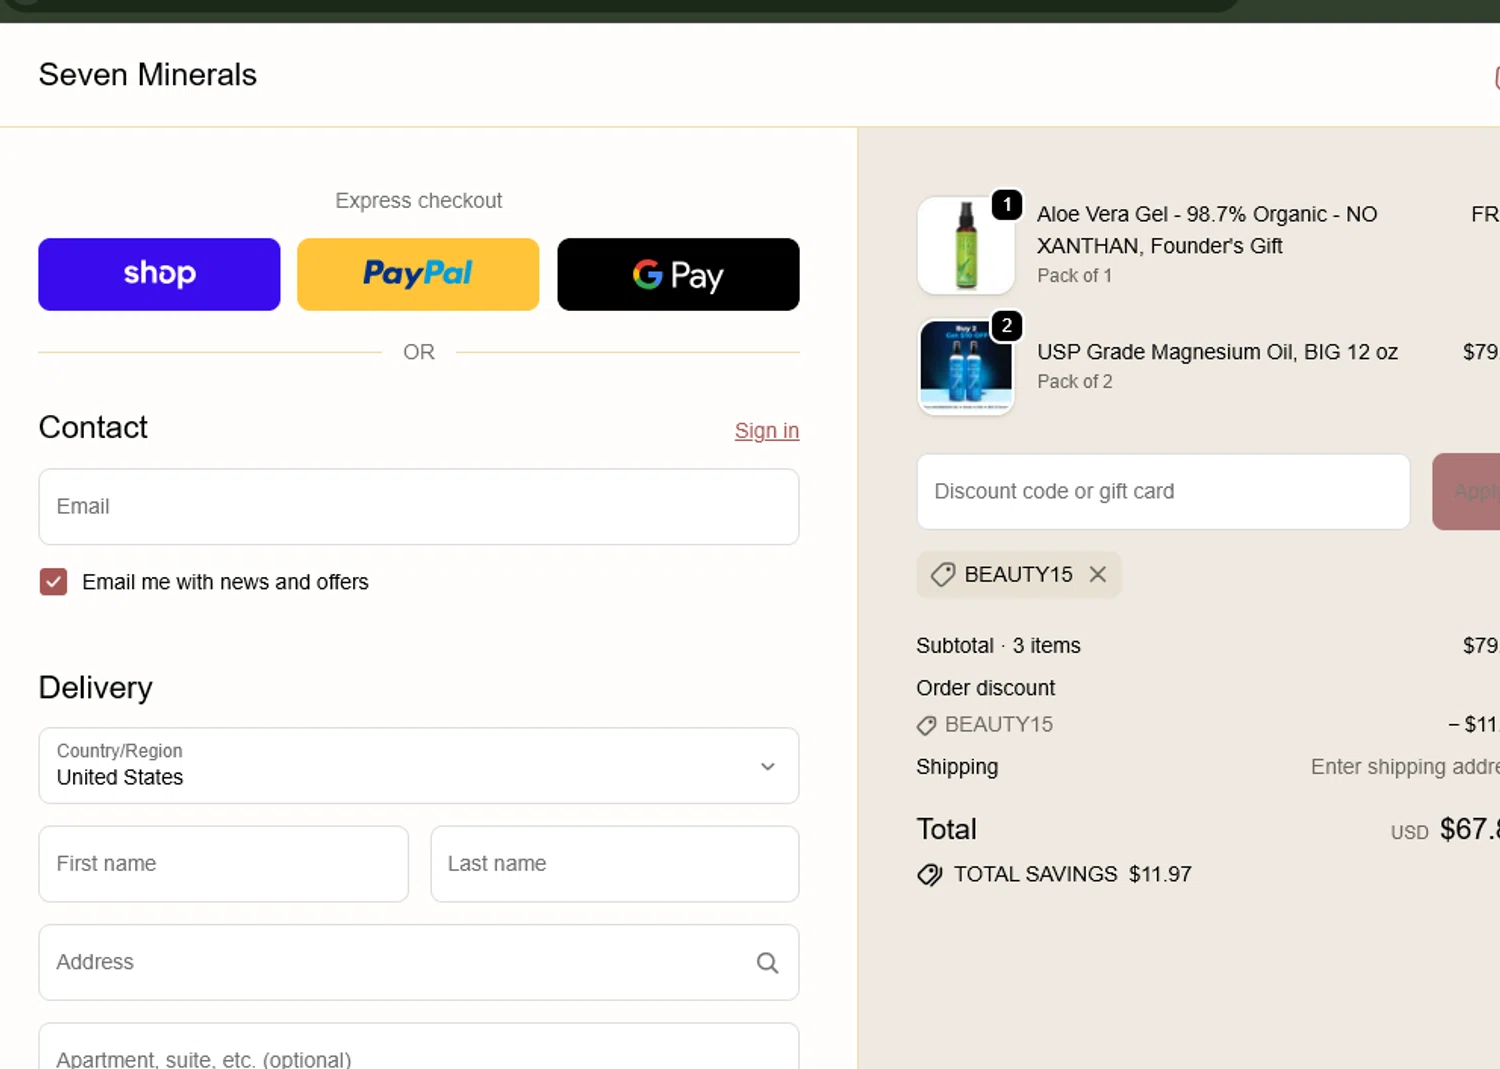Click the 'Delivery' heading

[x=95, y=688]
